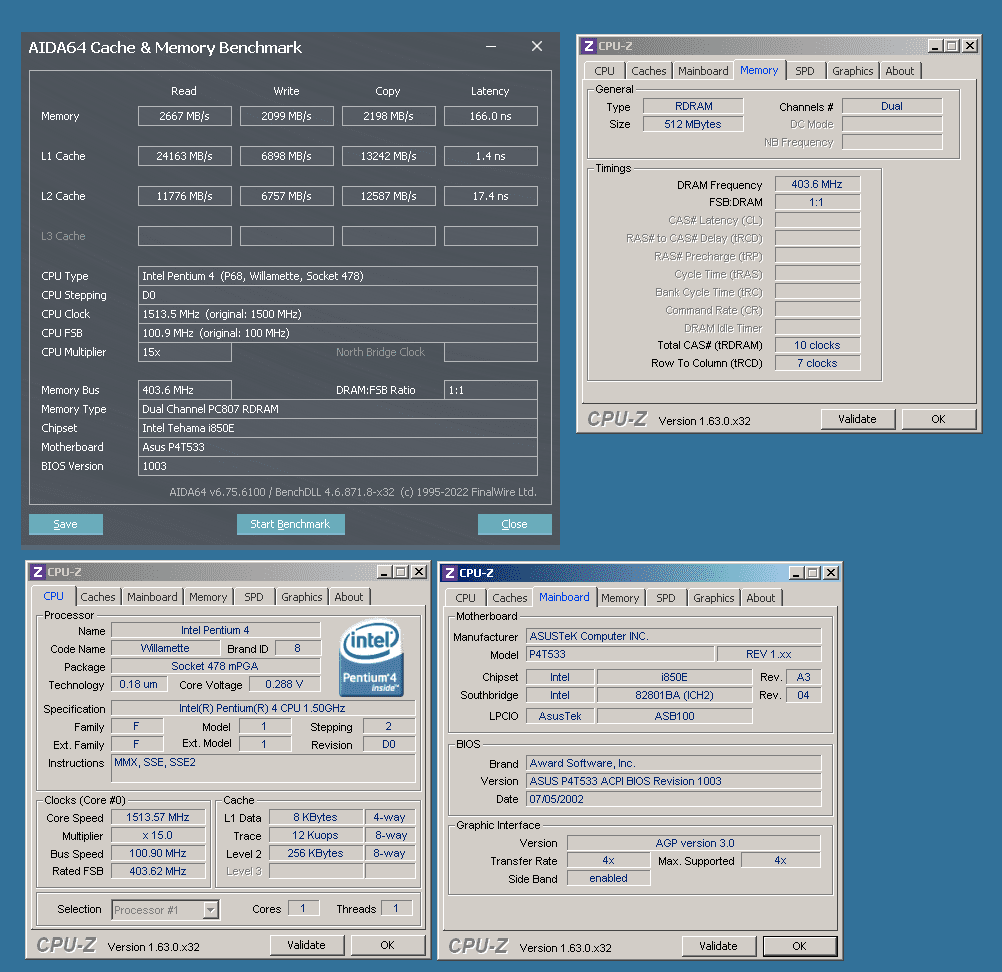Open the Memory tab in the Mainboard-tab CPU-Z window
Screen dimensions: 1002x972
click(620, 598)
